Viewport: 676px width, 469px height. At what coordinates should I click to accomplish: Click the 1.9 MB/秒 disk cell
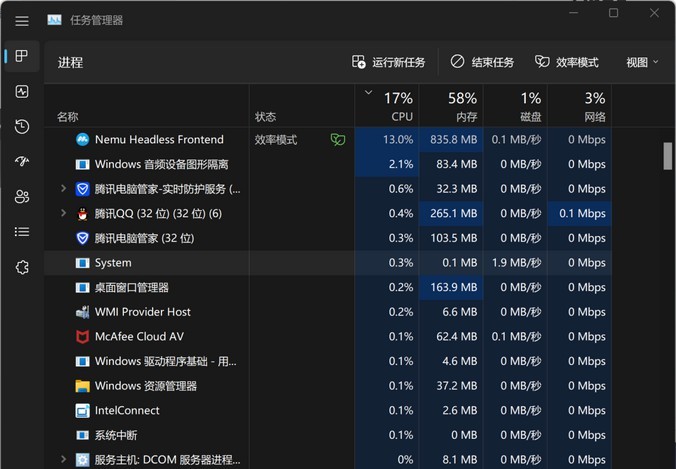point(515,263)
